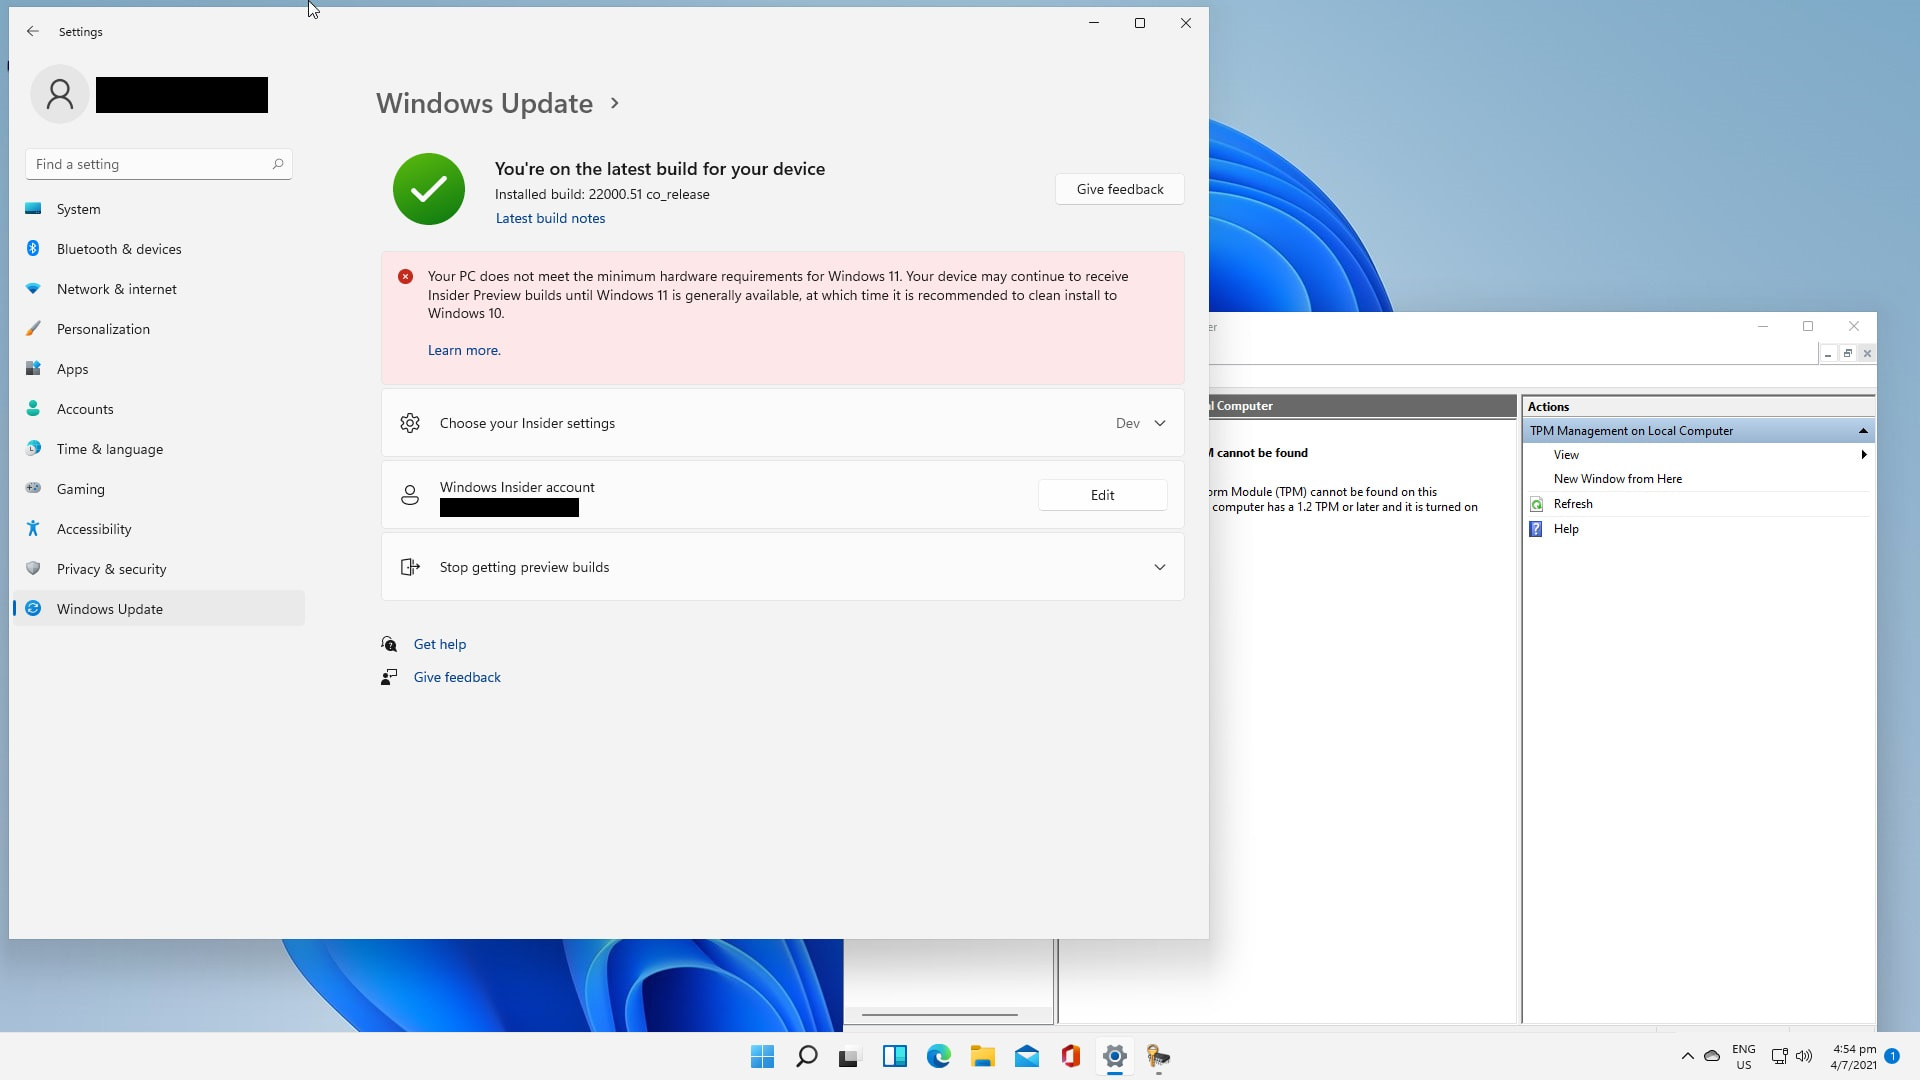Click Learn more about hardware requirements
1920x1080 pixels.
pos(463,349)
